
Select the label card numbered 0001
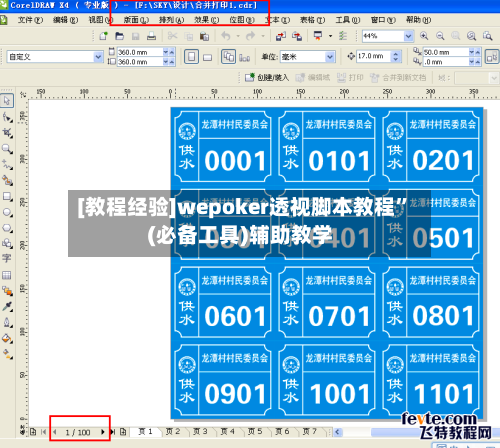point(222,146)
